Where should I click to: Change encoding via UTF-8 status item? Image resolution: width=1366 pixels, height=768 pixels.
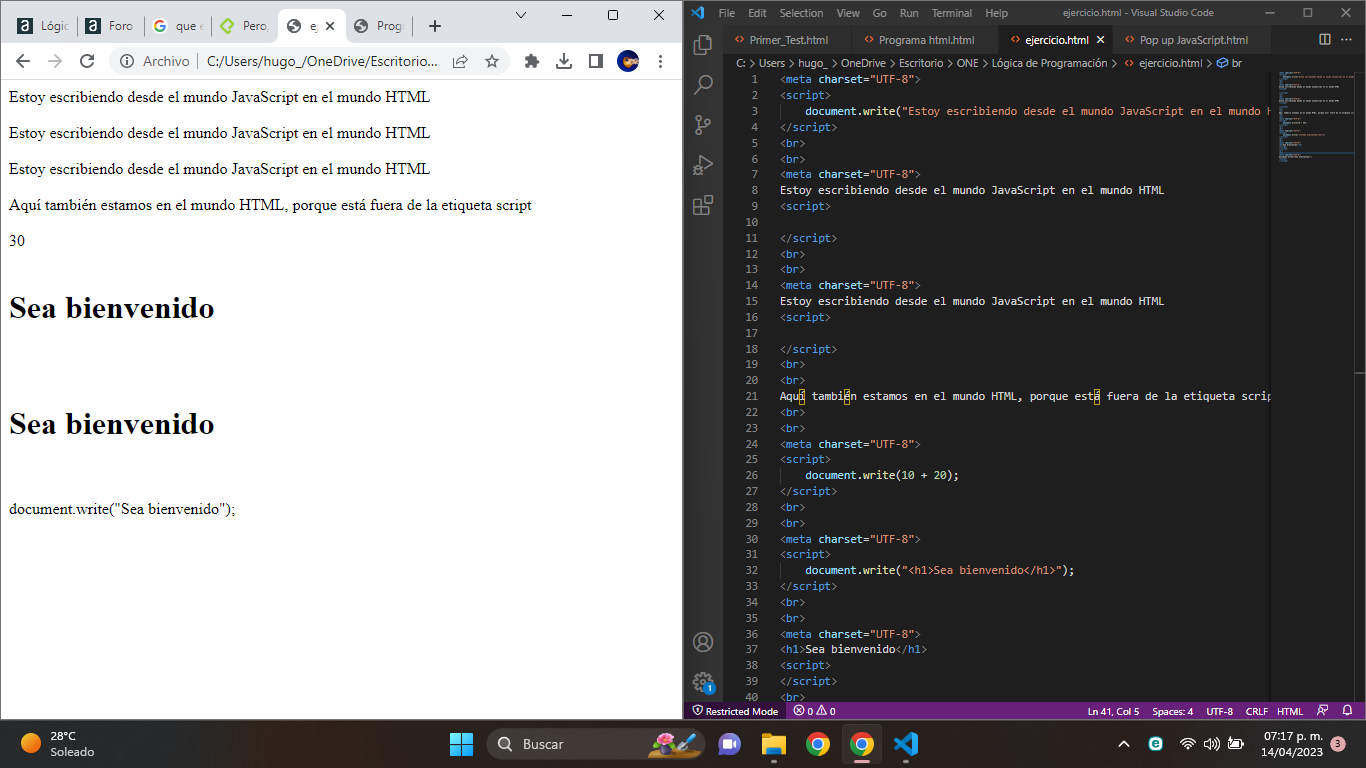(1219, 711)
